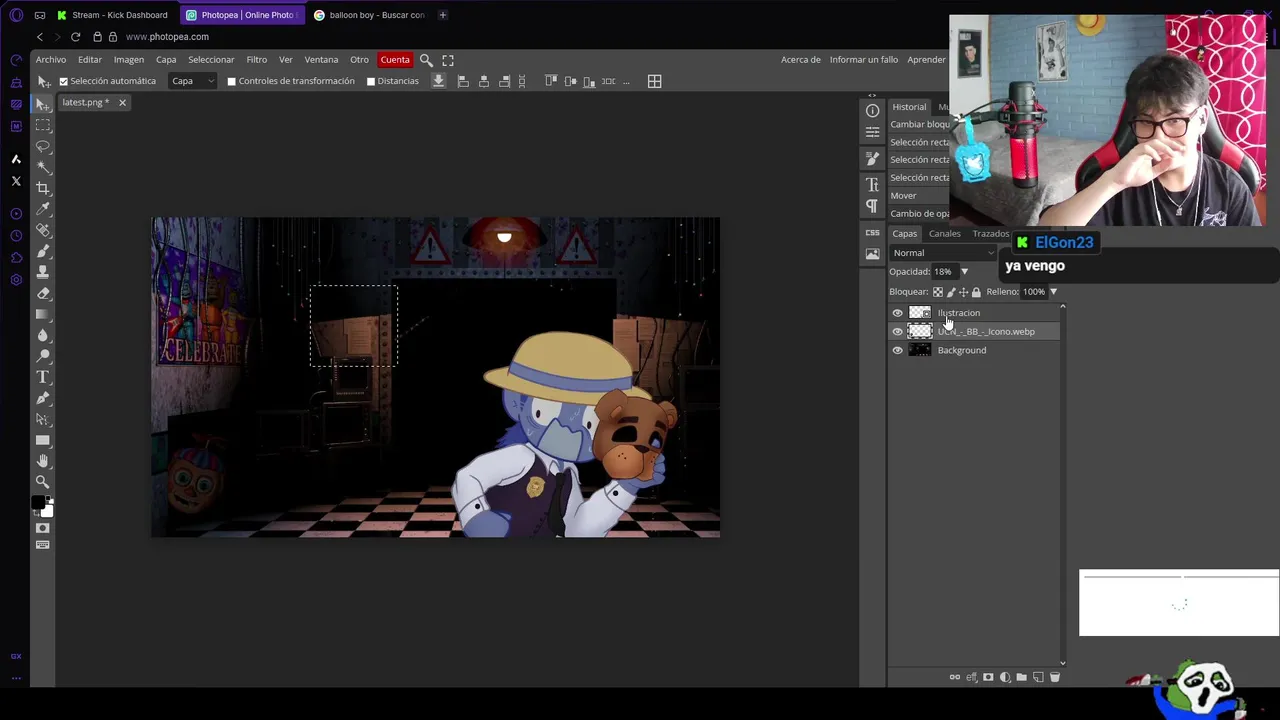Open the Opacidad slider arrow
Image resolution: width=1280 pixels, height=720 pixels.
point(964,272)
